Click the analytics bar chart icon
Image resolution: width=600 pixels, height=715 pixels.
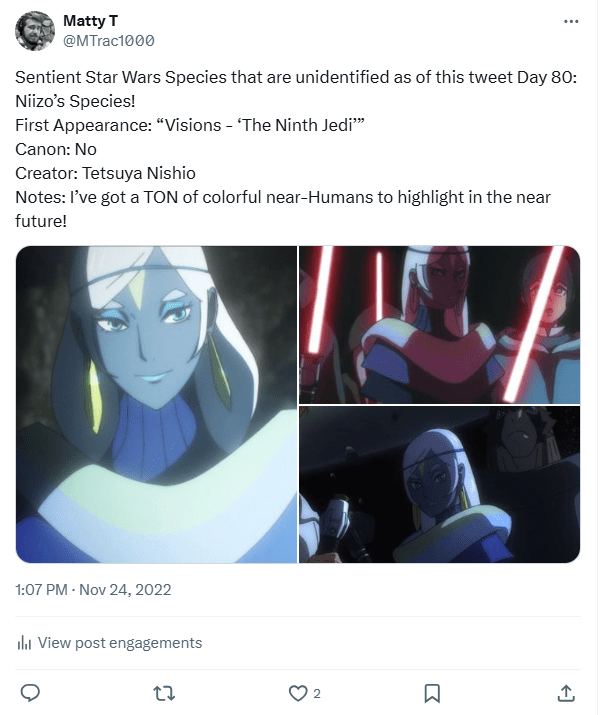(24, 643)
